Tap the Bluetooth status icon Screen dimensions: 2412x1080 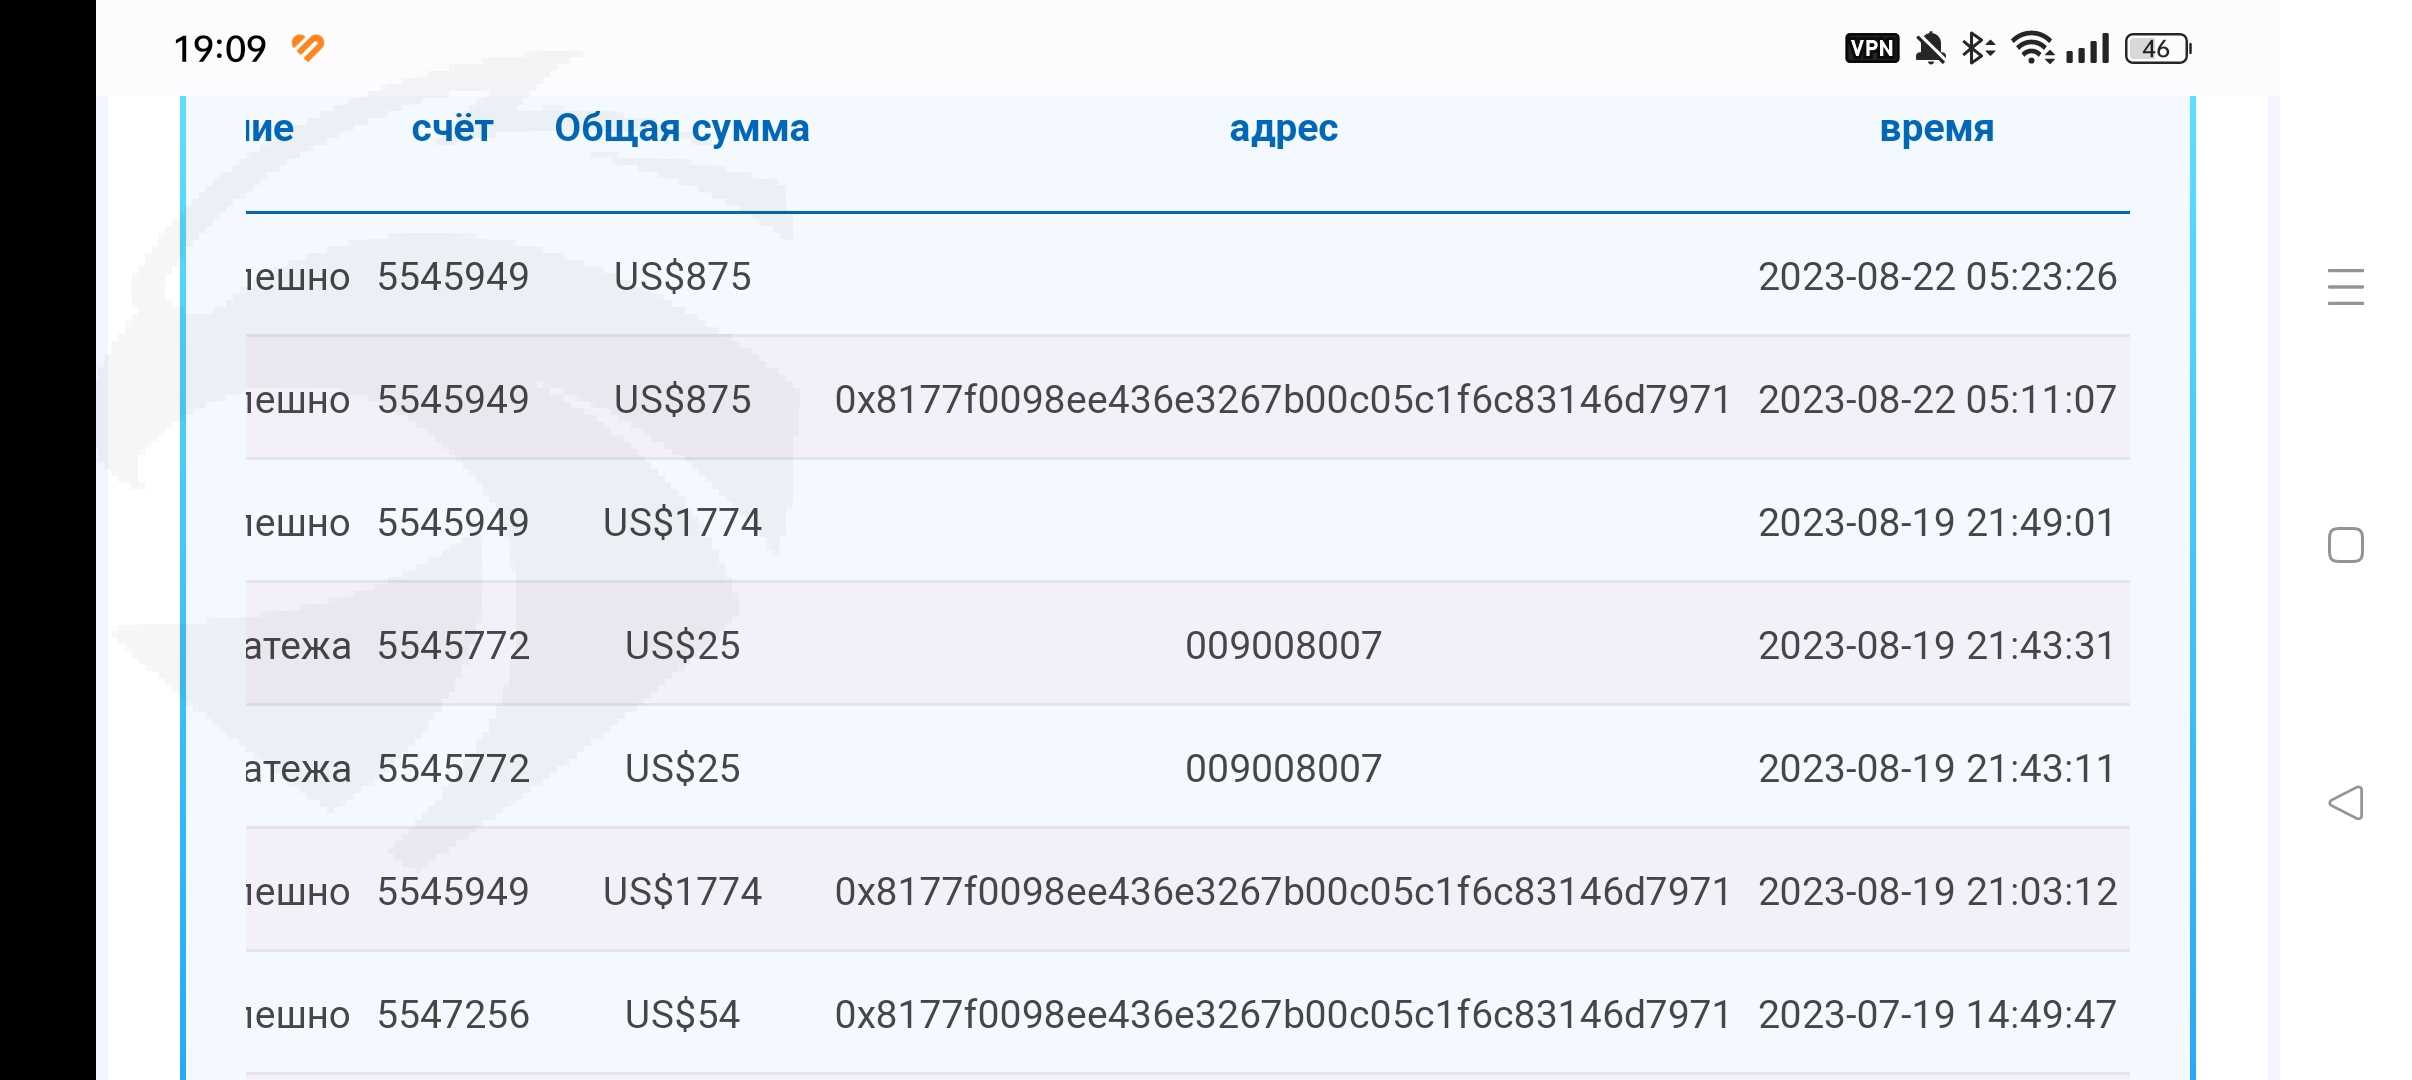click(x=1977, y=48)
